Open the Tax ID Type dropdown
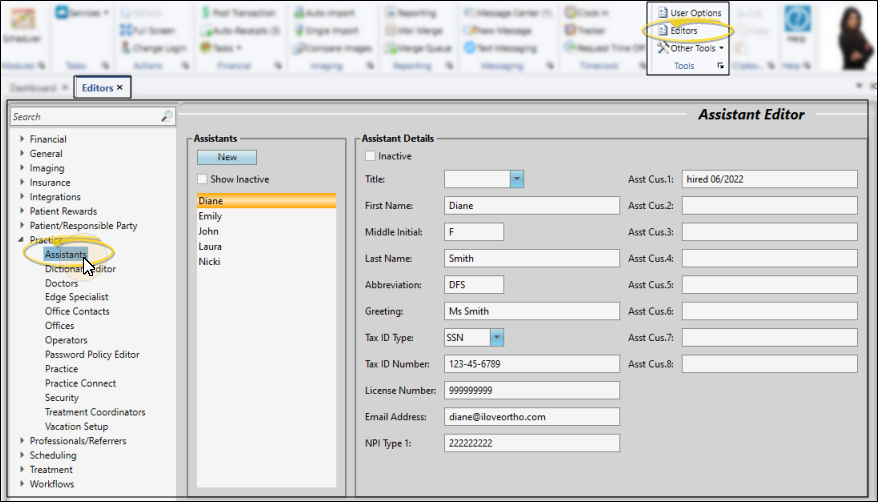The width and height of the screenshot is (878, 502). 497,337
